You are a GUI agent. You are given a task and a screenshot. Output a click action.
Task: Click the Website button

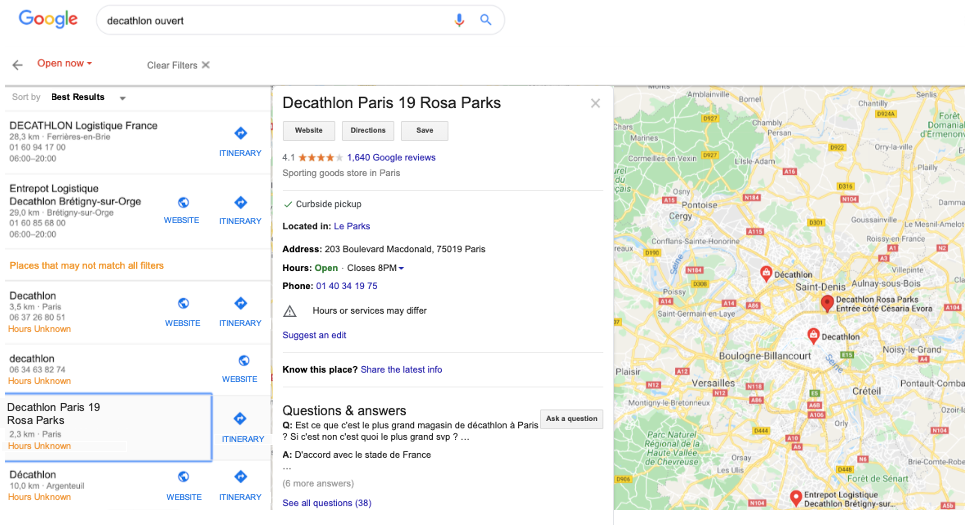tap(308, 130)
